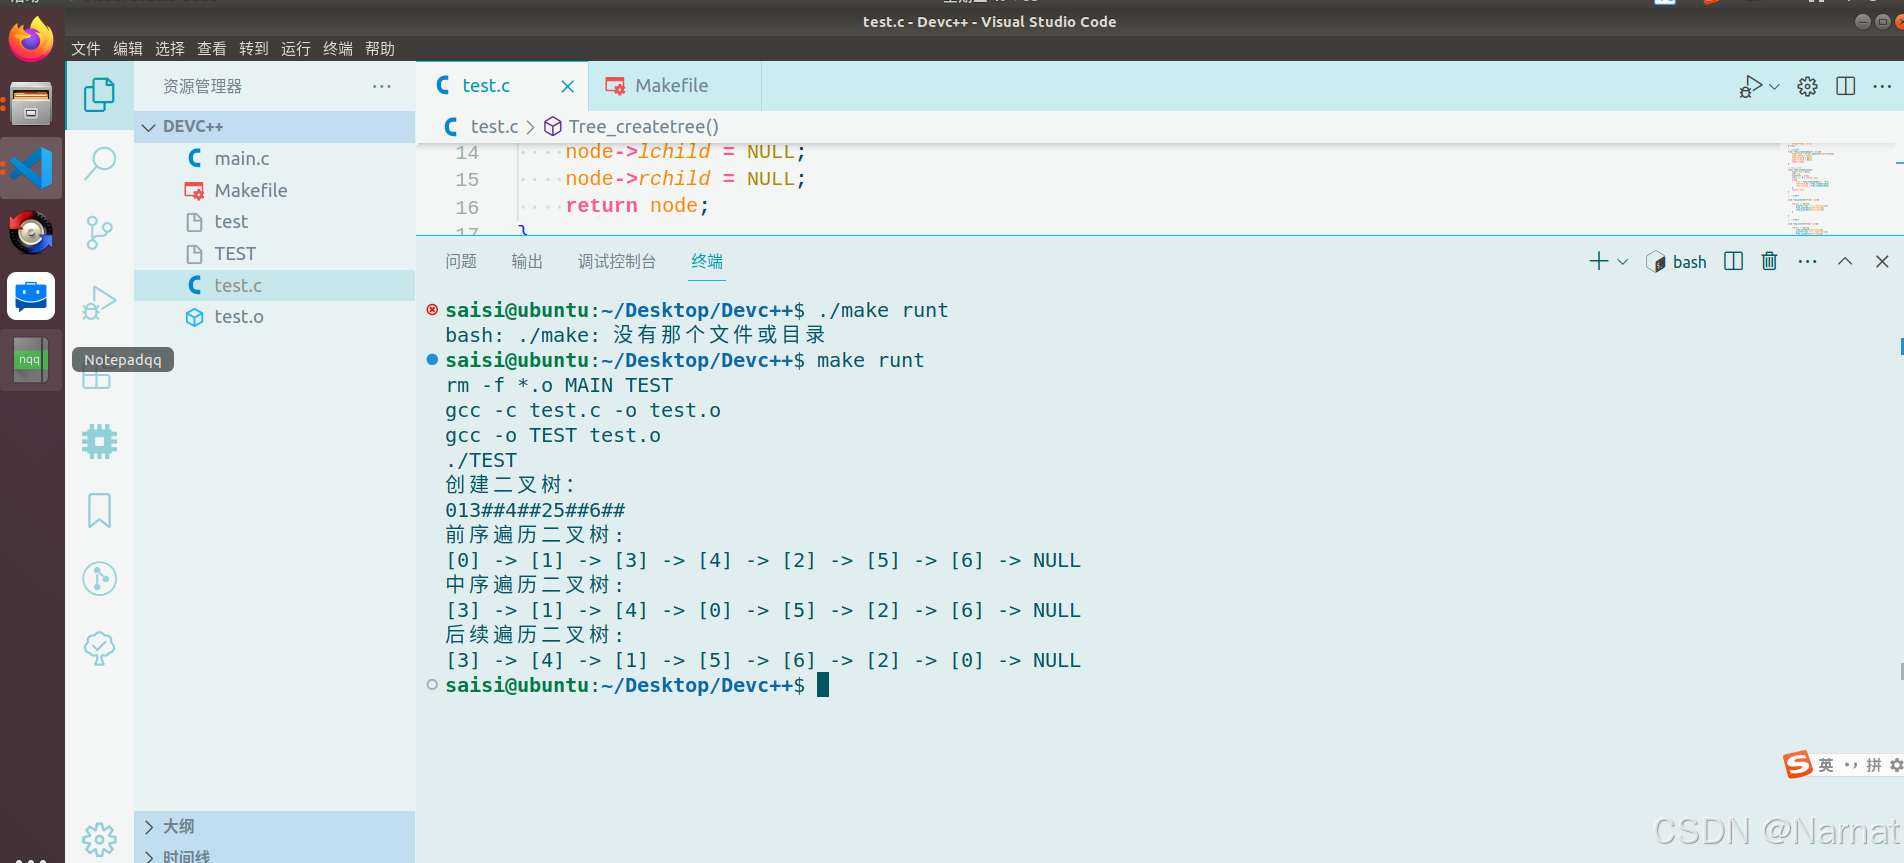The image size is (1904, 863).
Task: Open the 文件 menu
Action: (x=86, y=48)
